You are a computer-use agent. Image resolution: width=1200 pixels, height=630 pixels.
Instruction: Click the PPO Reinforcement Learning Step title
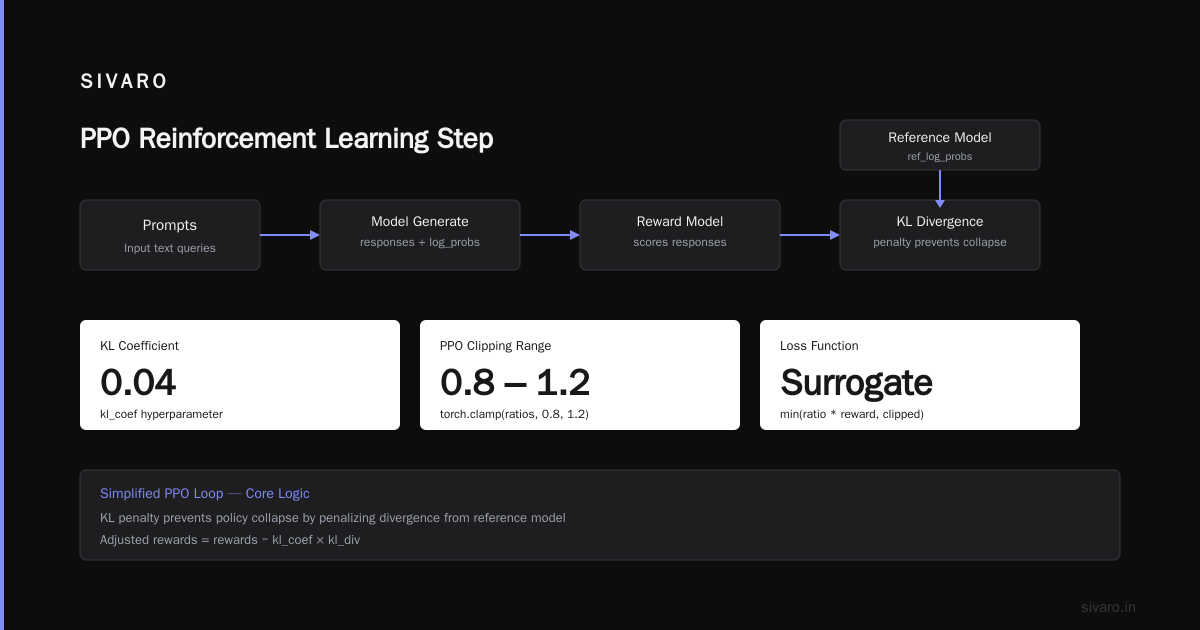[x=286, y=138]
